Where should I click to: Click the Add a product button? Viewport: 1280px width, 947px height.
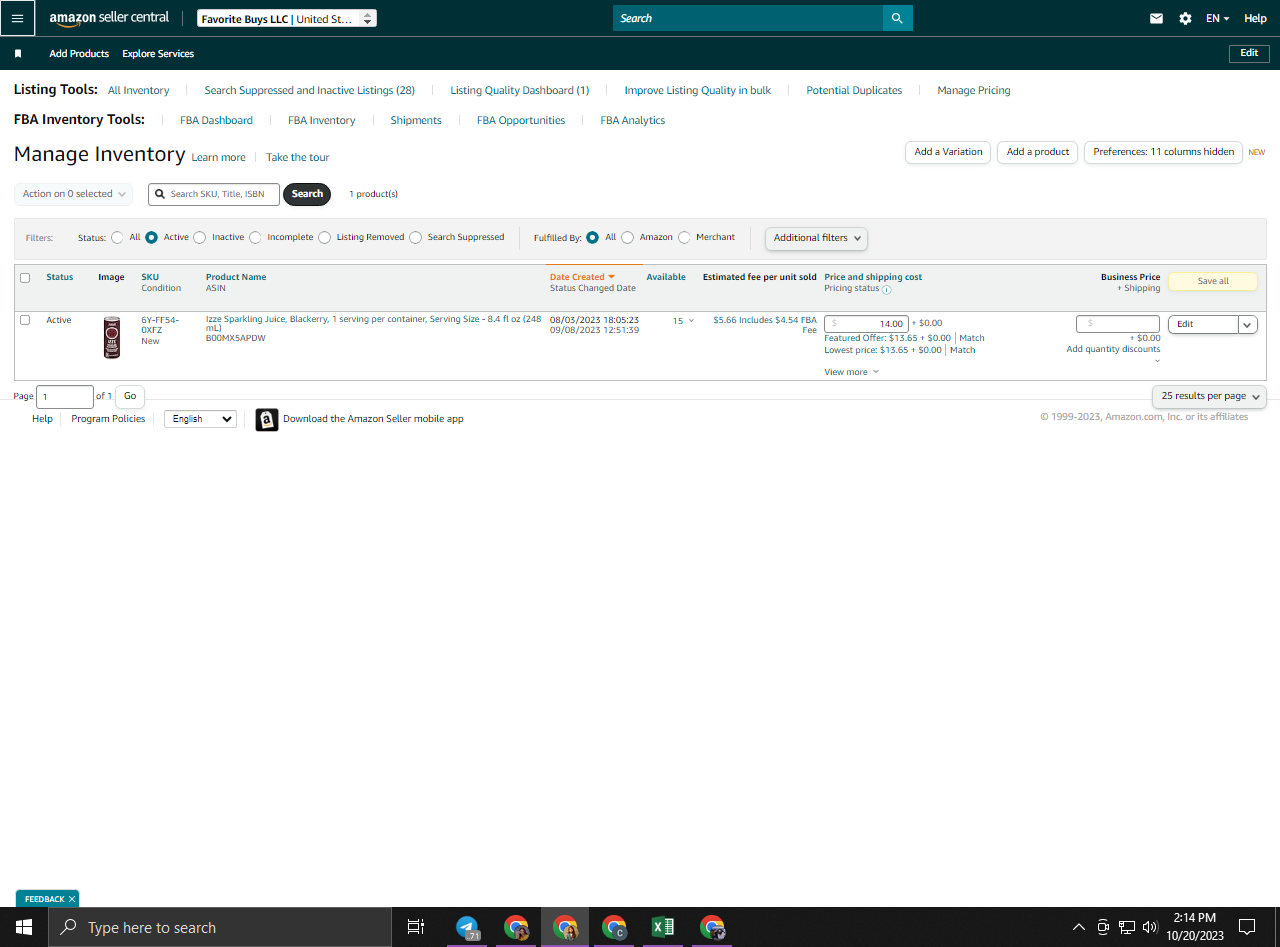click(1038, 152)
